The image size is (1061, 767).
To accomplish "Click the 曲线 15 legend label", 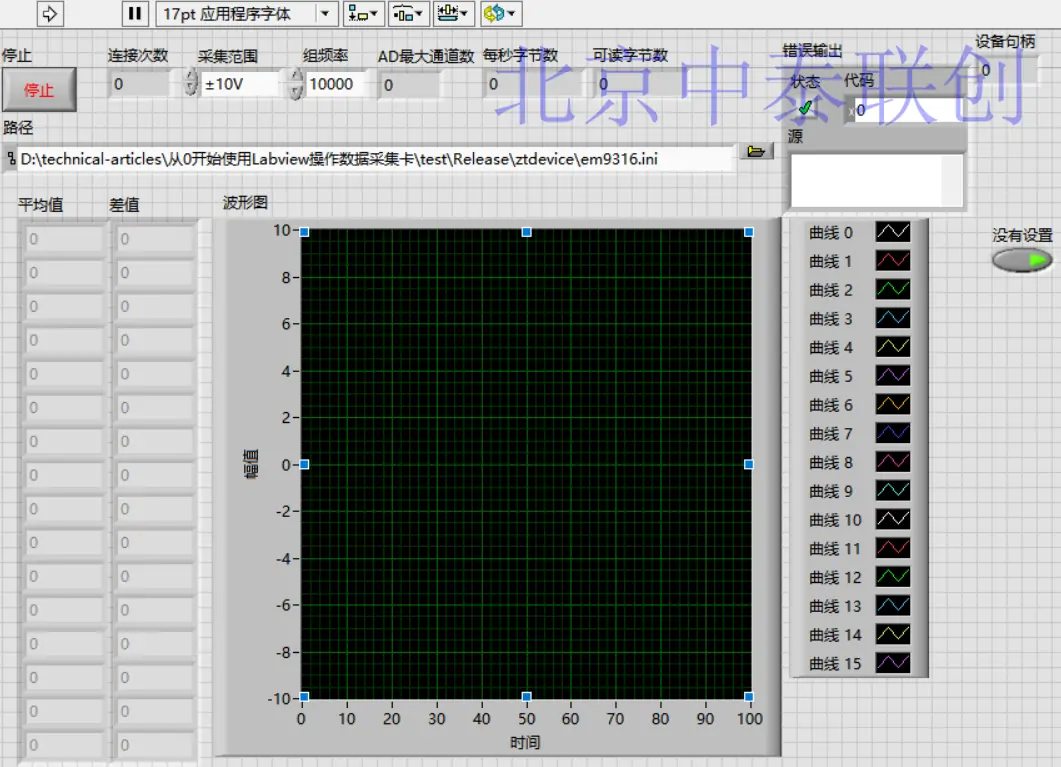I will (x=835, y=663).
